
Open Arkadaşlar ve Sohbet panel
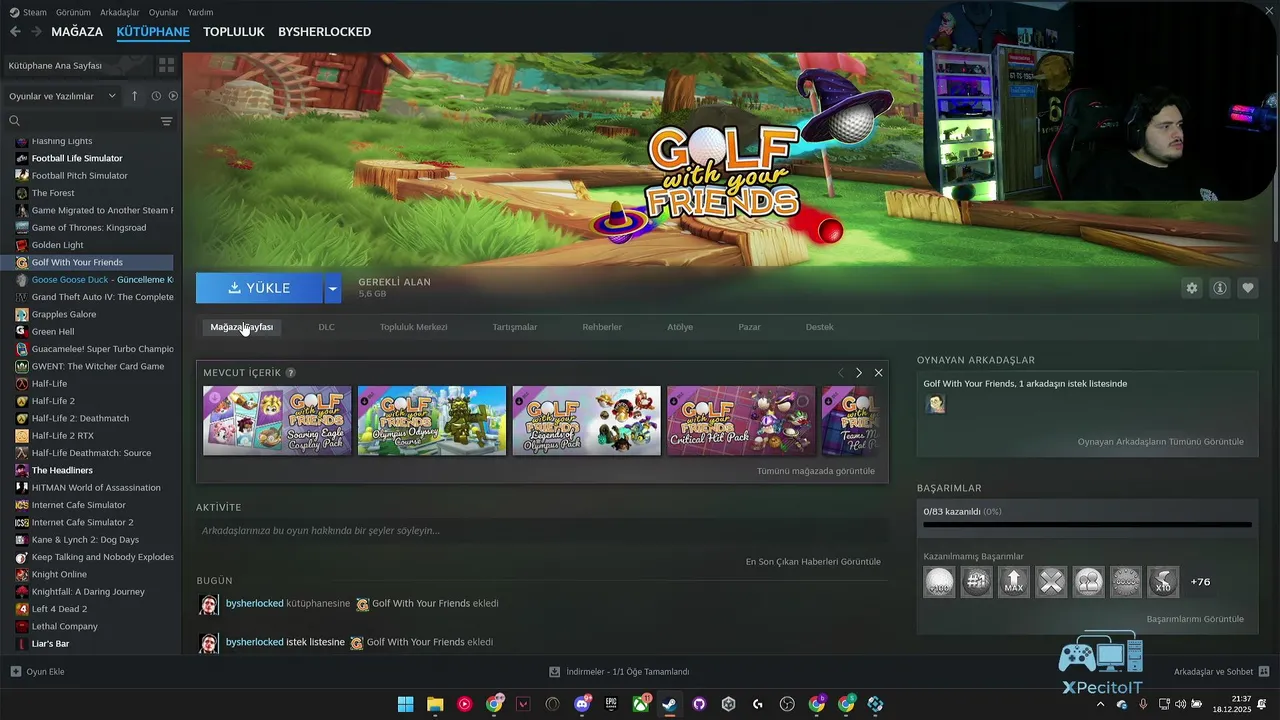(x=1222, y=672)
